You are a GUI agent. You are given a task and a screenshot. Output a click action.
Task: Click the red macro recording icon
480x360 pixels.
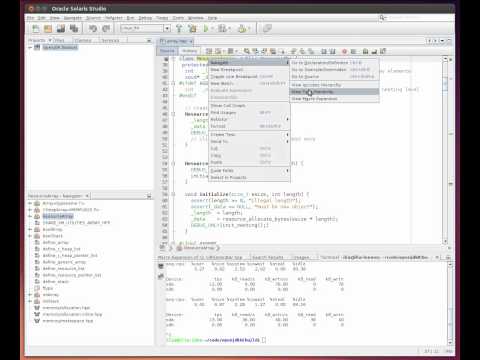click(344, 51)
